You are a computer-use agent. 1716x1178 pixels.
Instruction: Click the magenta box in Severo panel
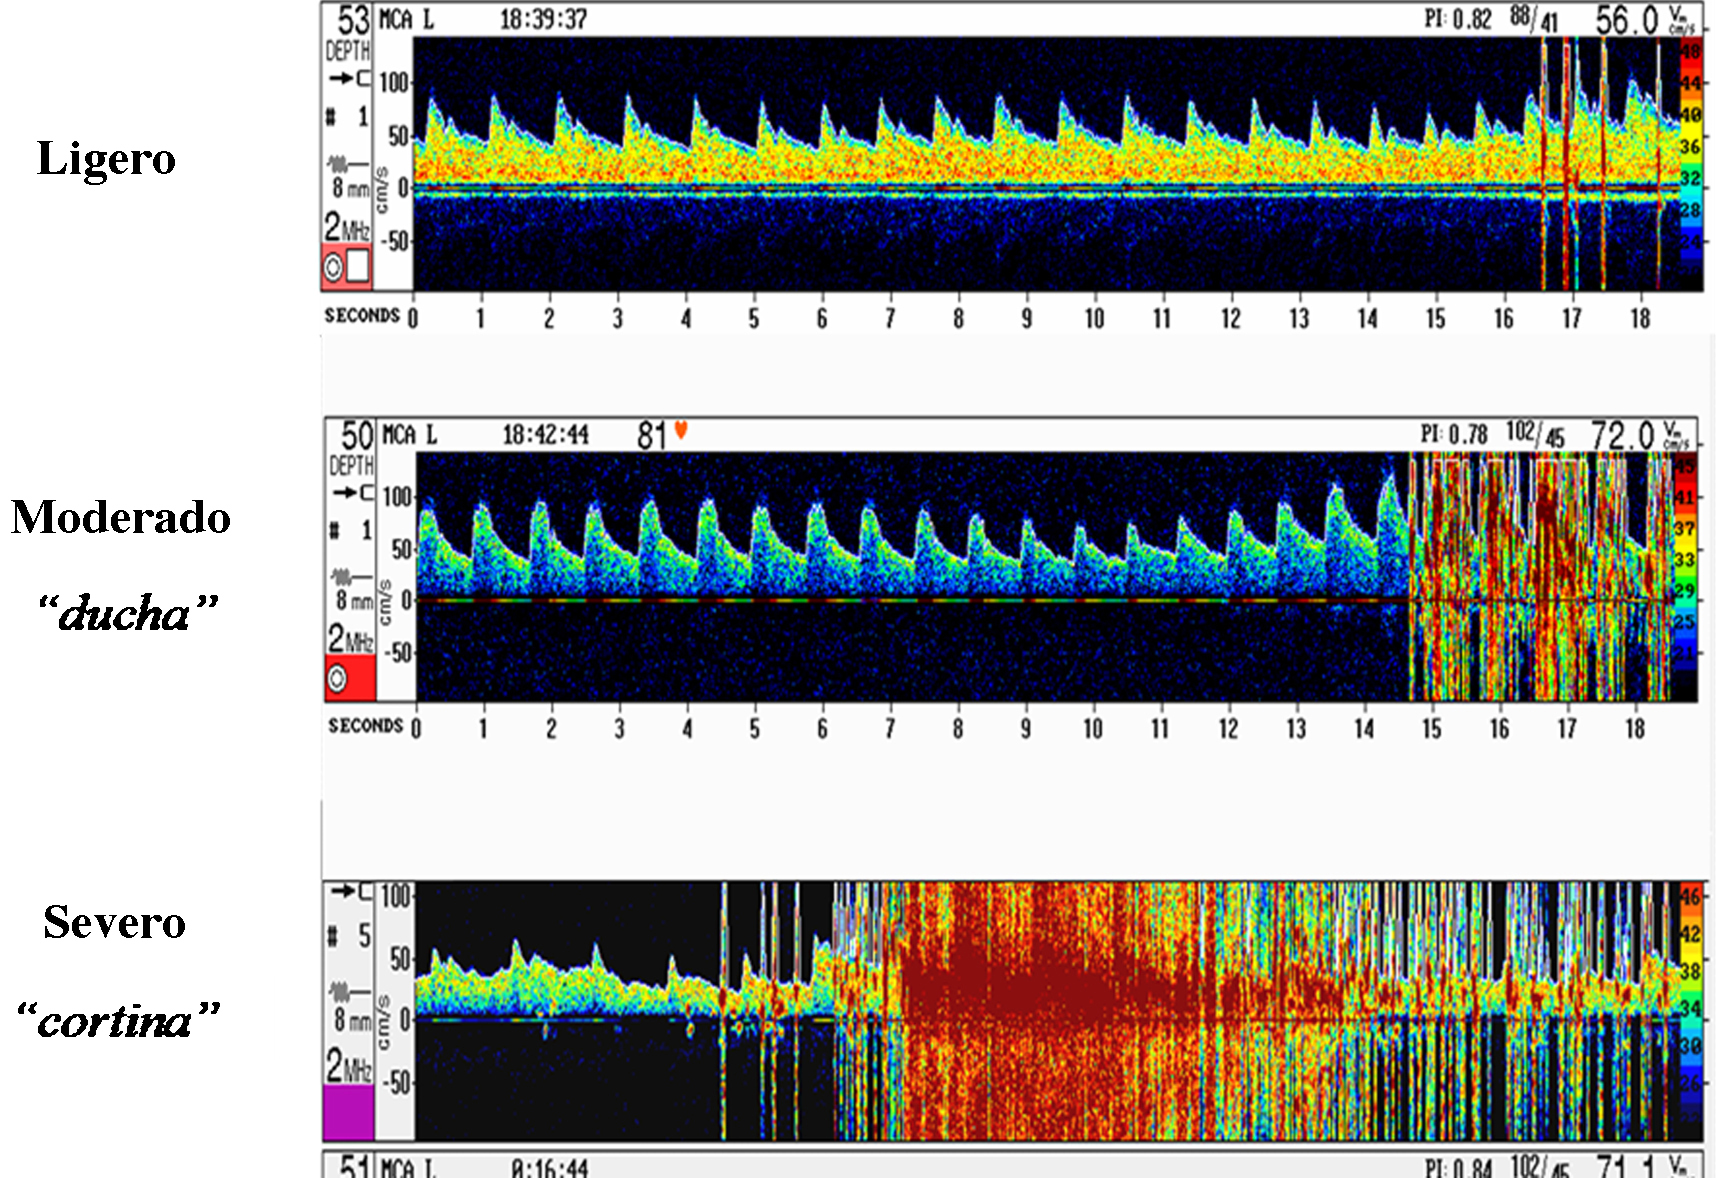coord(348,1113)
